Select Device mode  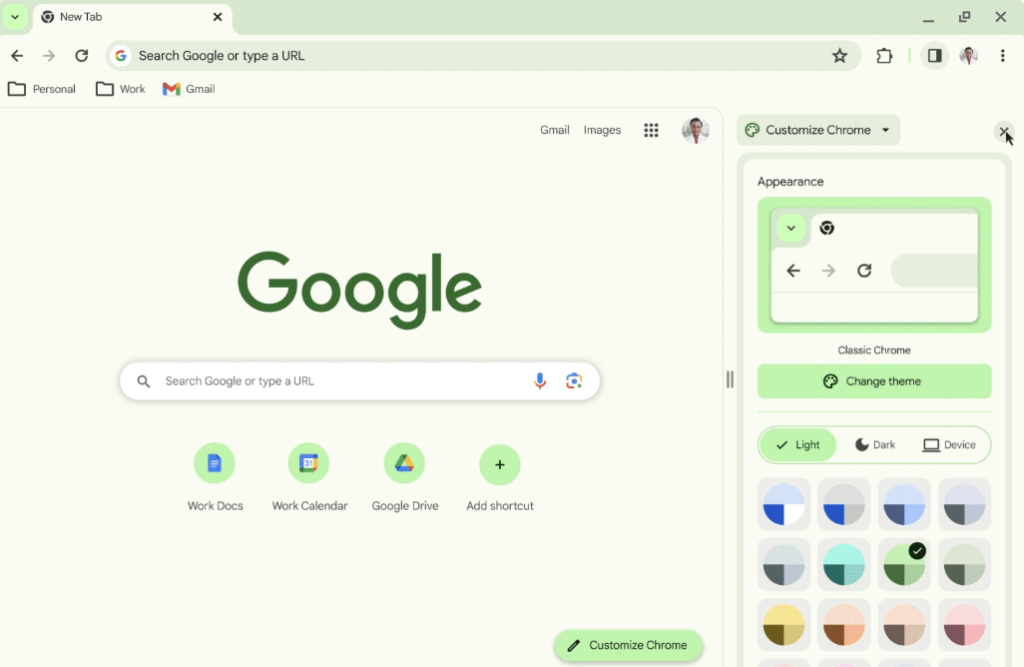click(949, 445)
